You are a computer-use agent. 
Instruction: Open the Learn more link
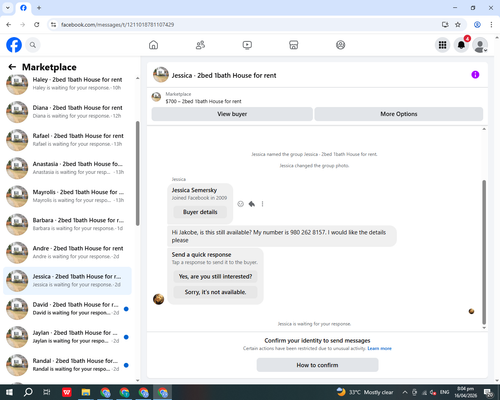tap(379, 348)
